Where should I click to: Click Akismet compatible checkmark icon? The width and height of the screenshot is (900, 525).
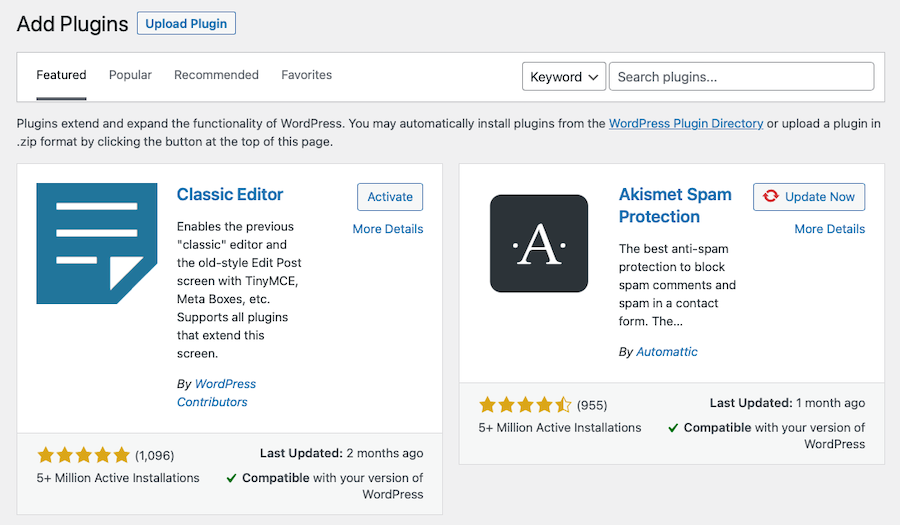coord(673,428)
